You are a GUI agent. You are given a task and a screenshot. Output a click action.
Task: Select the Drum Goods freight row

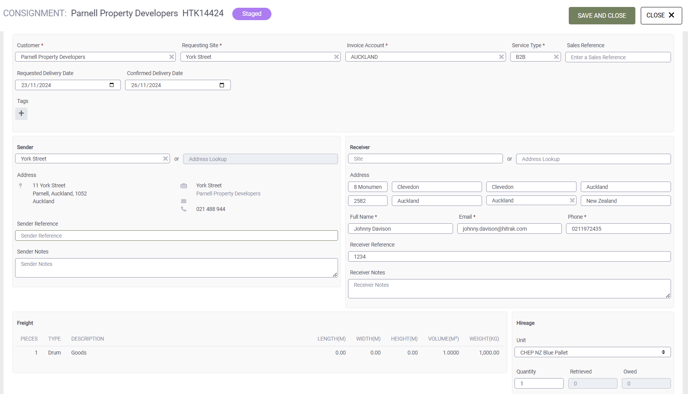[259, 353]
